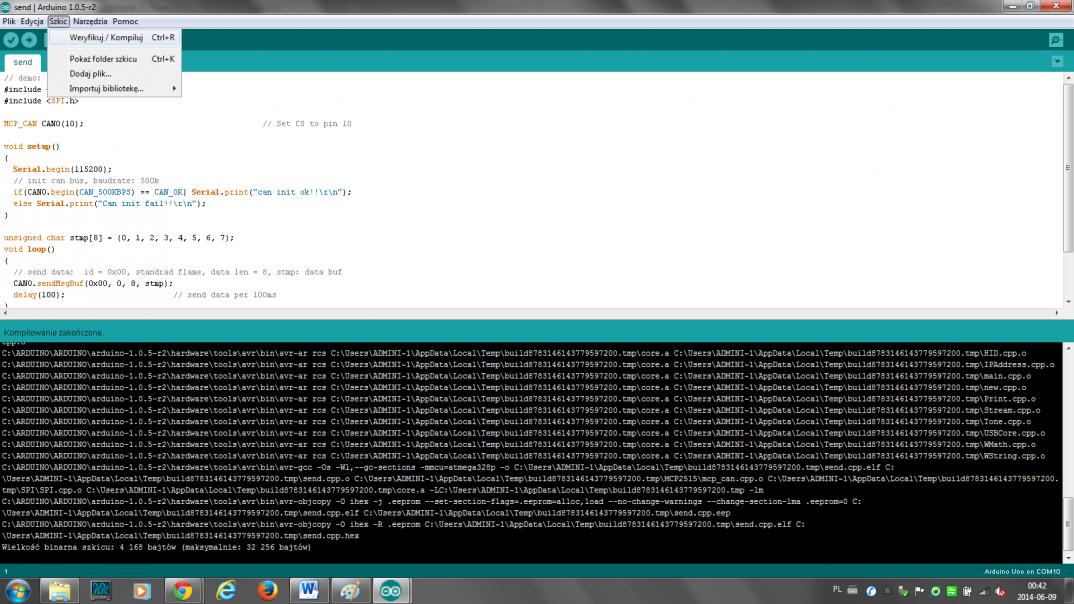
Task: Close the open Szkic menu
Action: coord(58,21)
